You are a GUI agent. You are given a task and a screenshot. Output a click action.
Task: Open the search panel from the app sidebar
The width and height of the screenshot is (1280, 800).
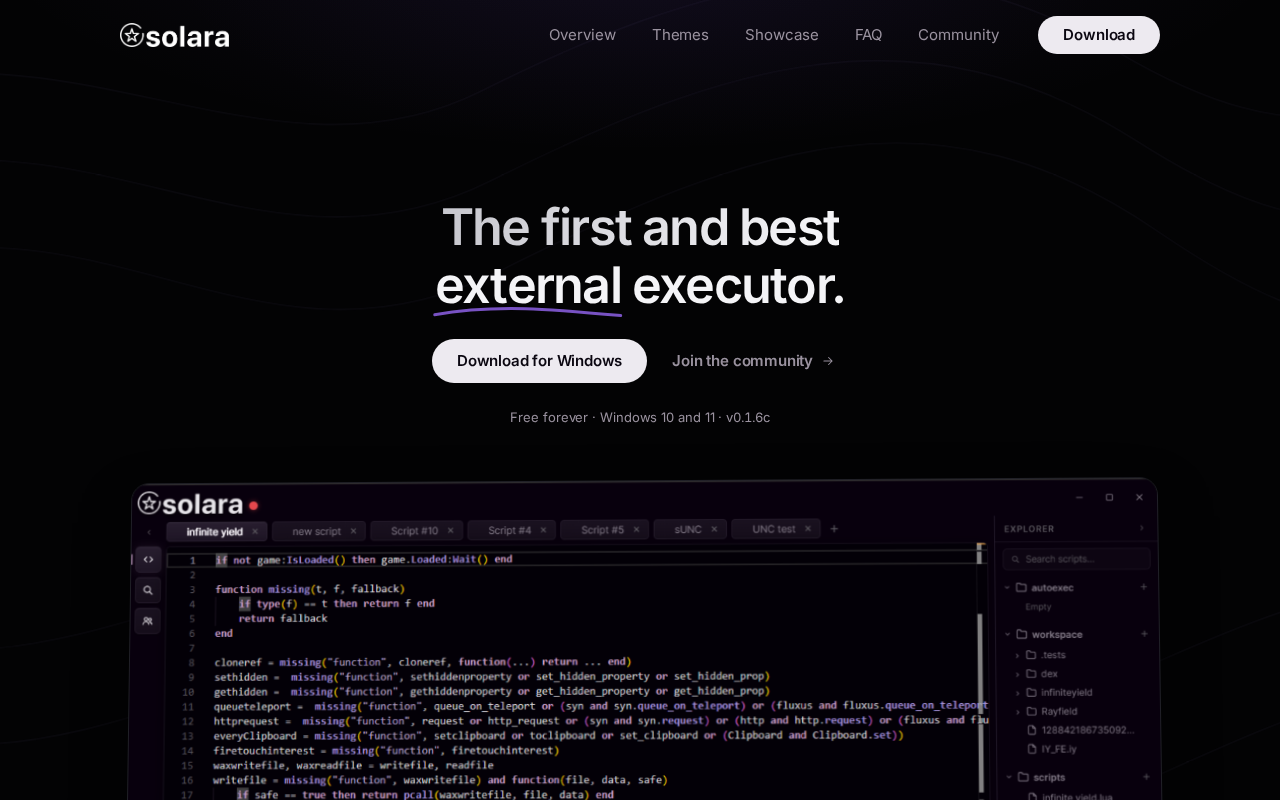(148, 590)
